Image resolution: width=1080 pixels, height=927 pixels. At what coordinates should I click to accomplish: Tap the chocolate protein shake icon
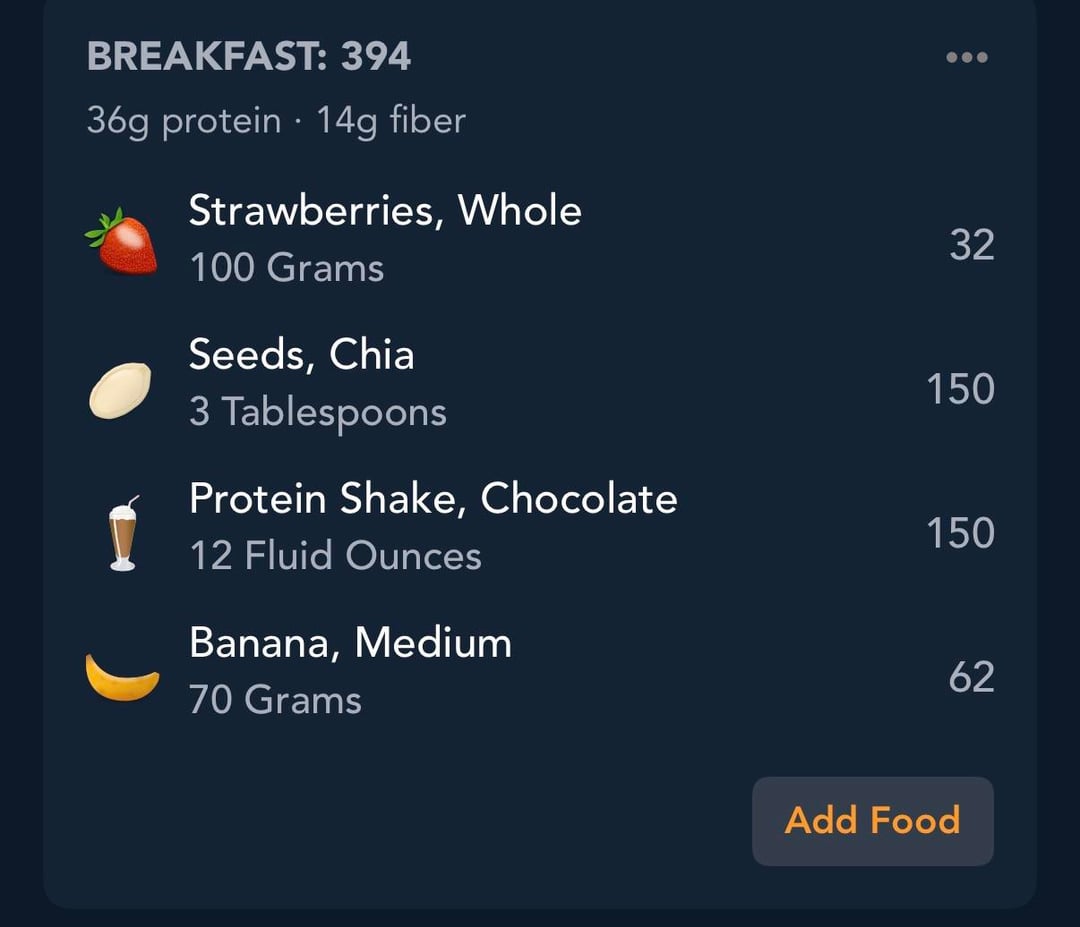pyautogui.click(x=122, y=534)
